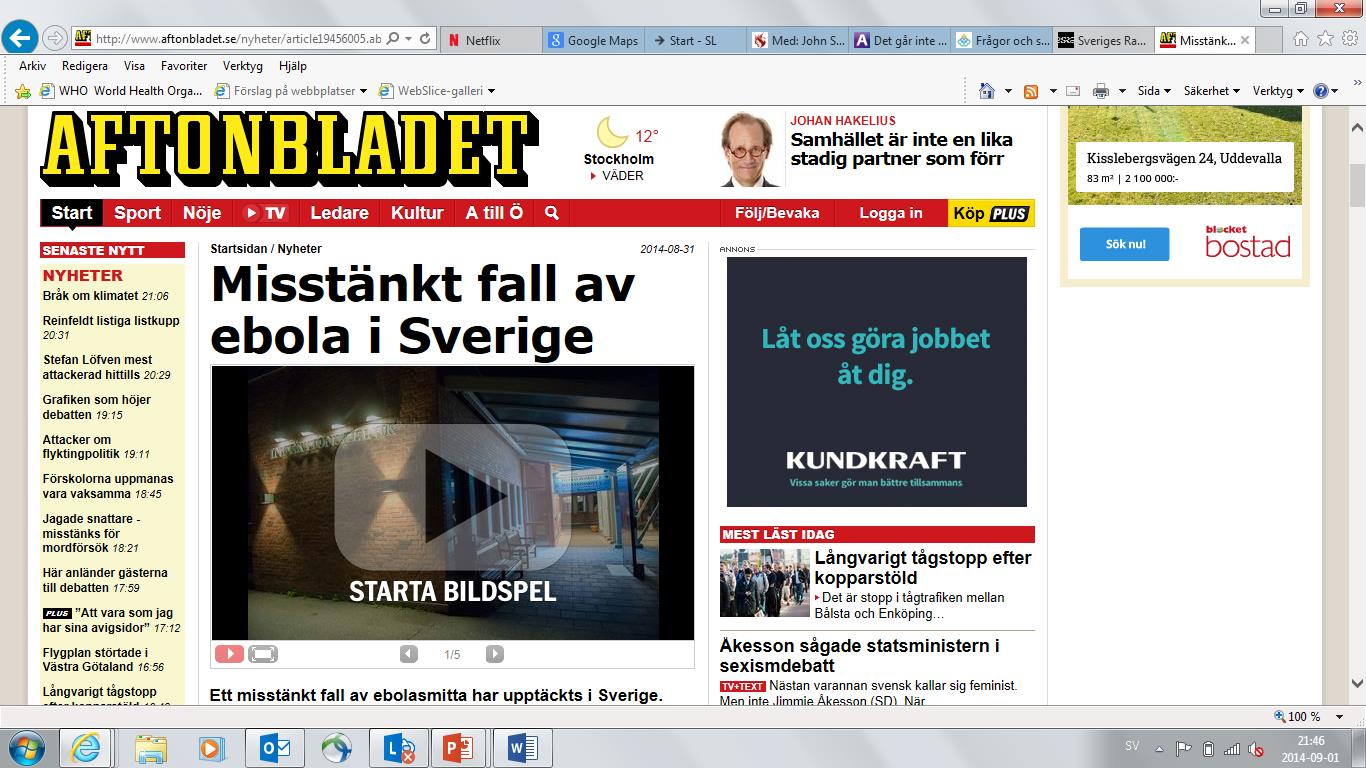
Task: Open the Säkerhet dropdown menu
Action: 1211,91
